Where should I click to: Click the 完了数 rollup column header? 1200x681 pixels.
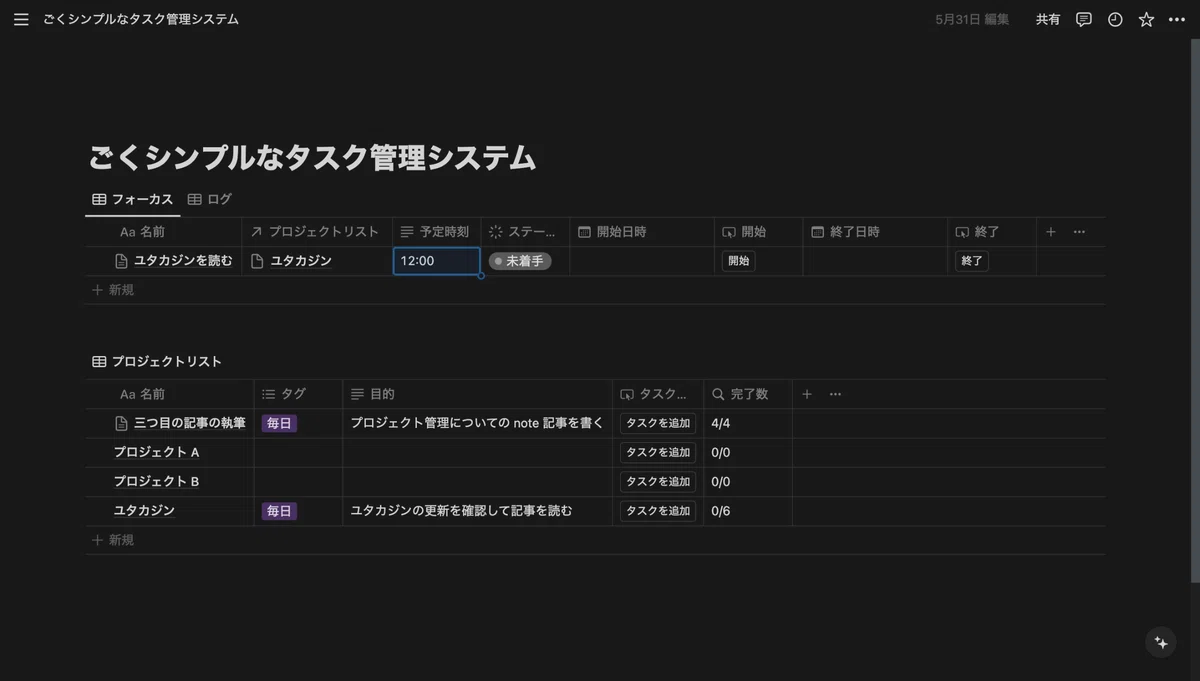[x=748, y=394]
